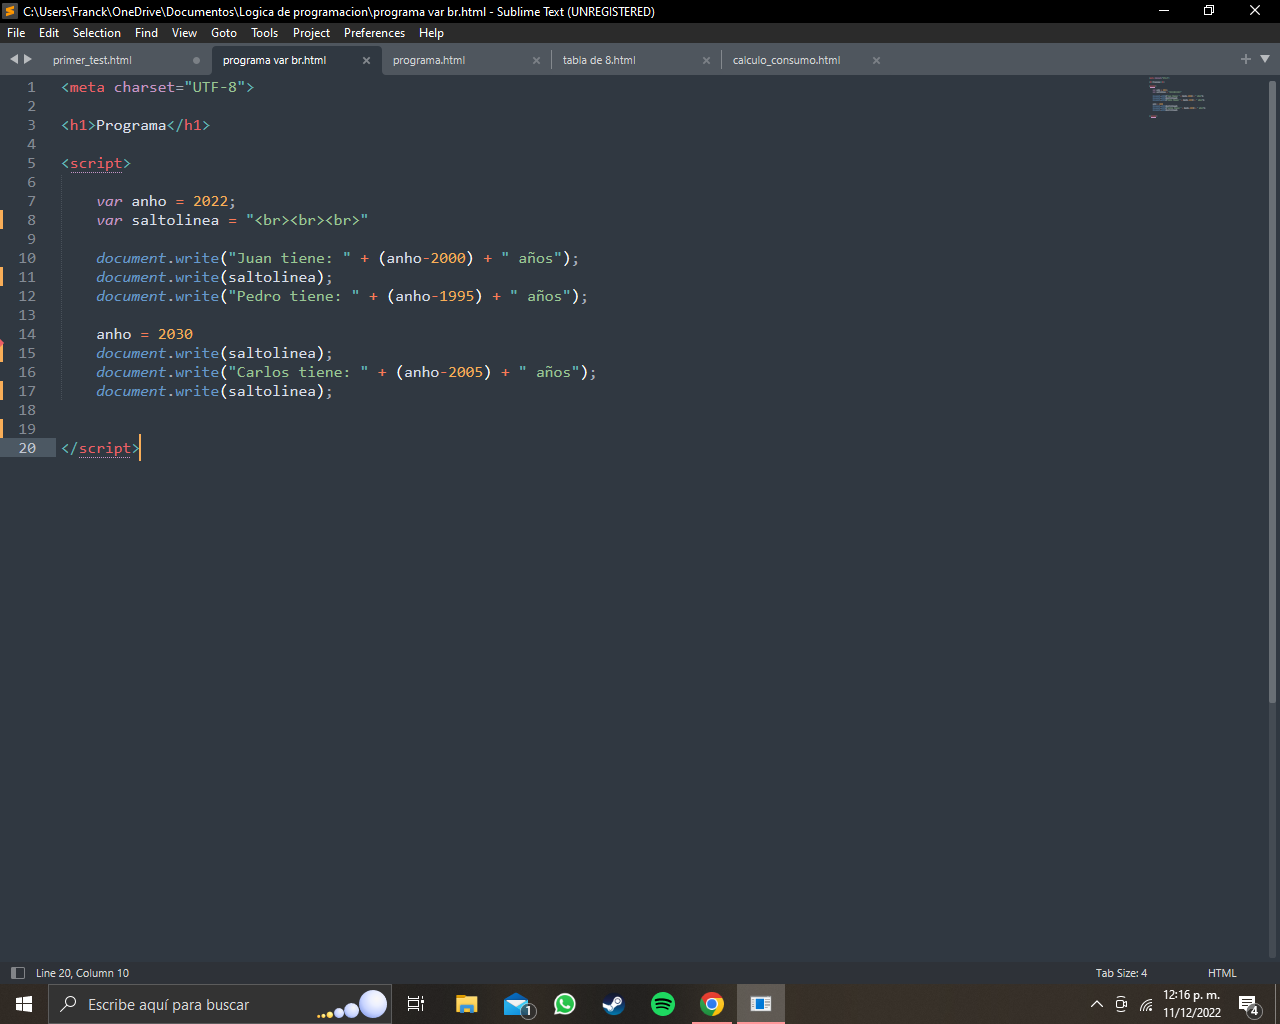Image resolution: width=1280 pixels, height=1024 pixels.
Task: Close the programa var br.html tab
Action: [x=366, y=60]
